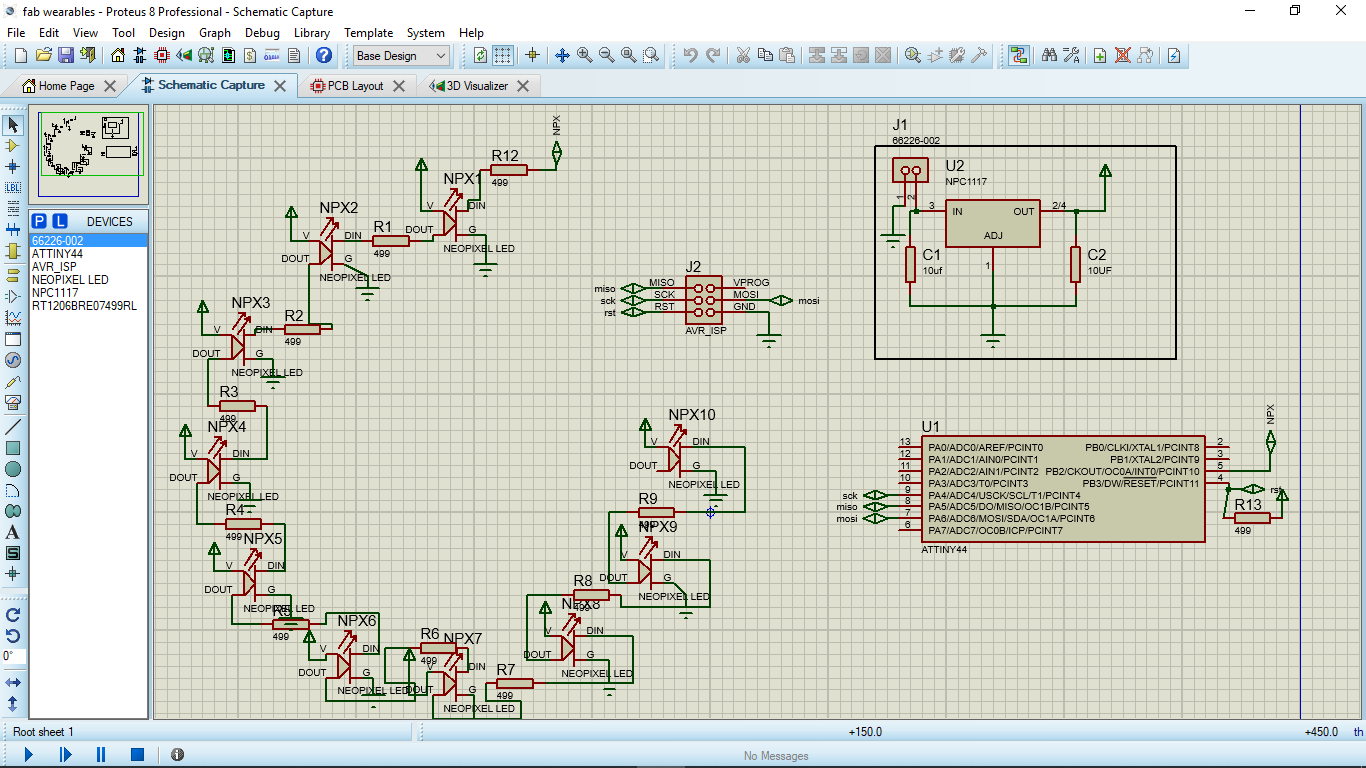Start the simulation with Play button
The image size is (1366, 768).
pyautogui.click(x=28, y=755)
